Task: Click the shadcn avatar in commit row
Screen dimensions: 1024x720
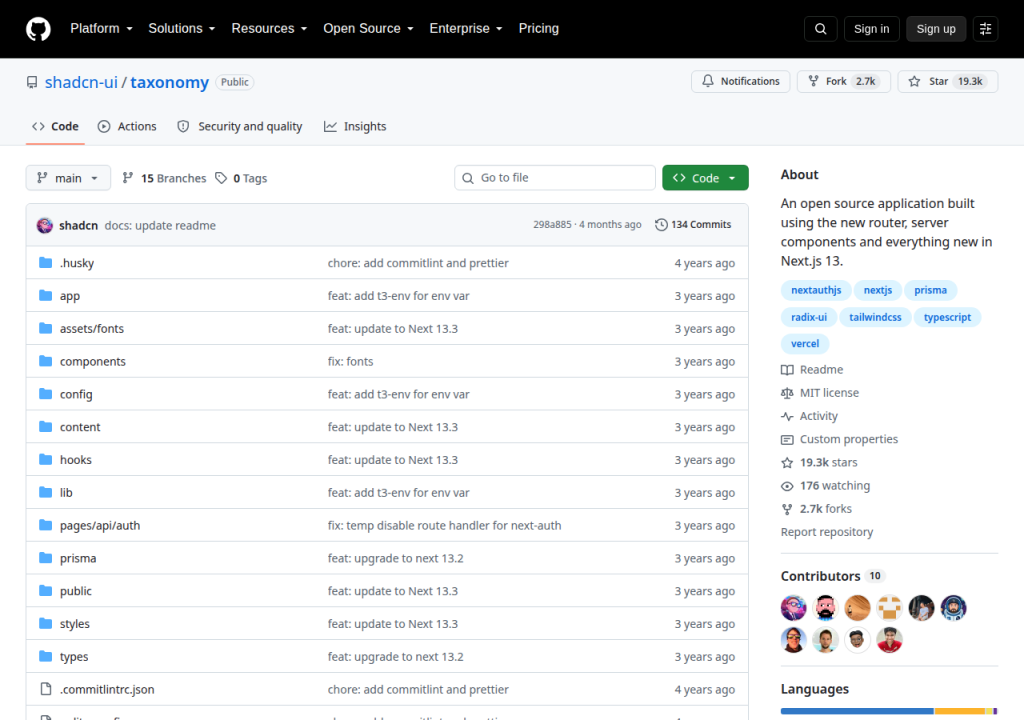Action: pos(44,225)
